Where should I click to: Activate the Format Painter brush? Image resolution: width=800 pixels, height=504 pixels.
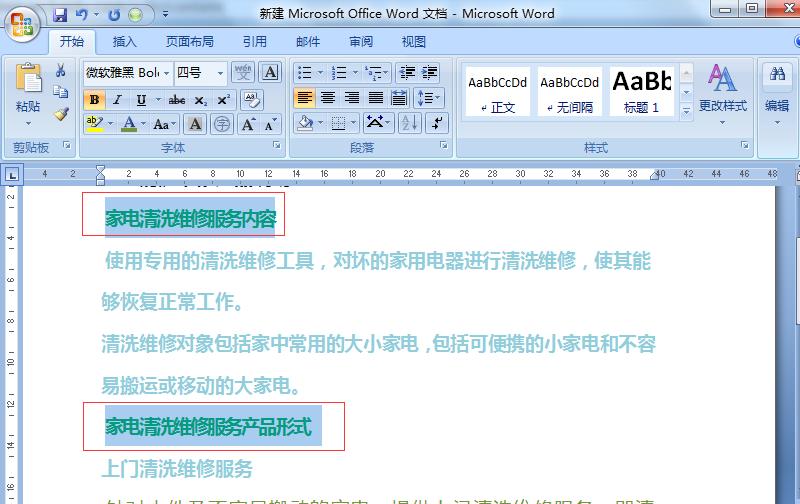pyautogui.click(x=62, y=113)
